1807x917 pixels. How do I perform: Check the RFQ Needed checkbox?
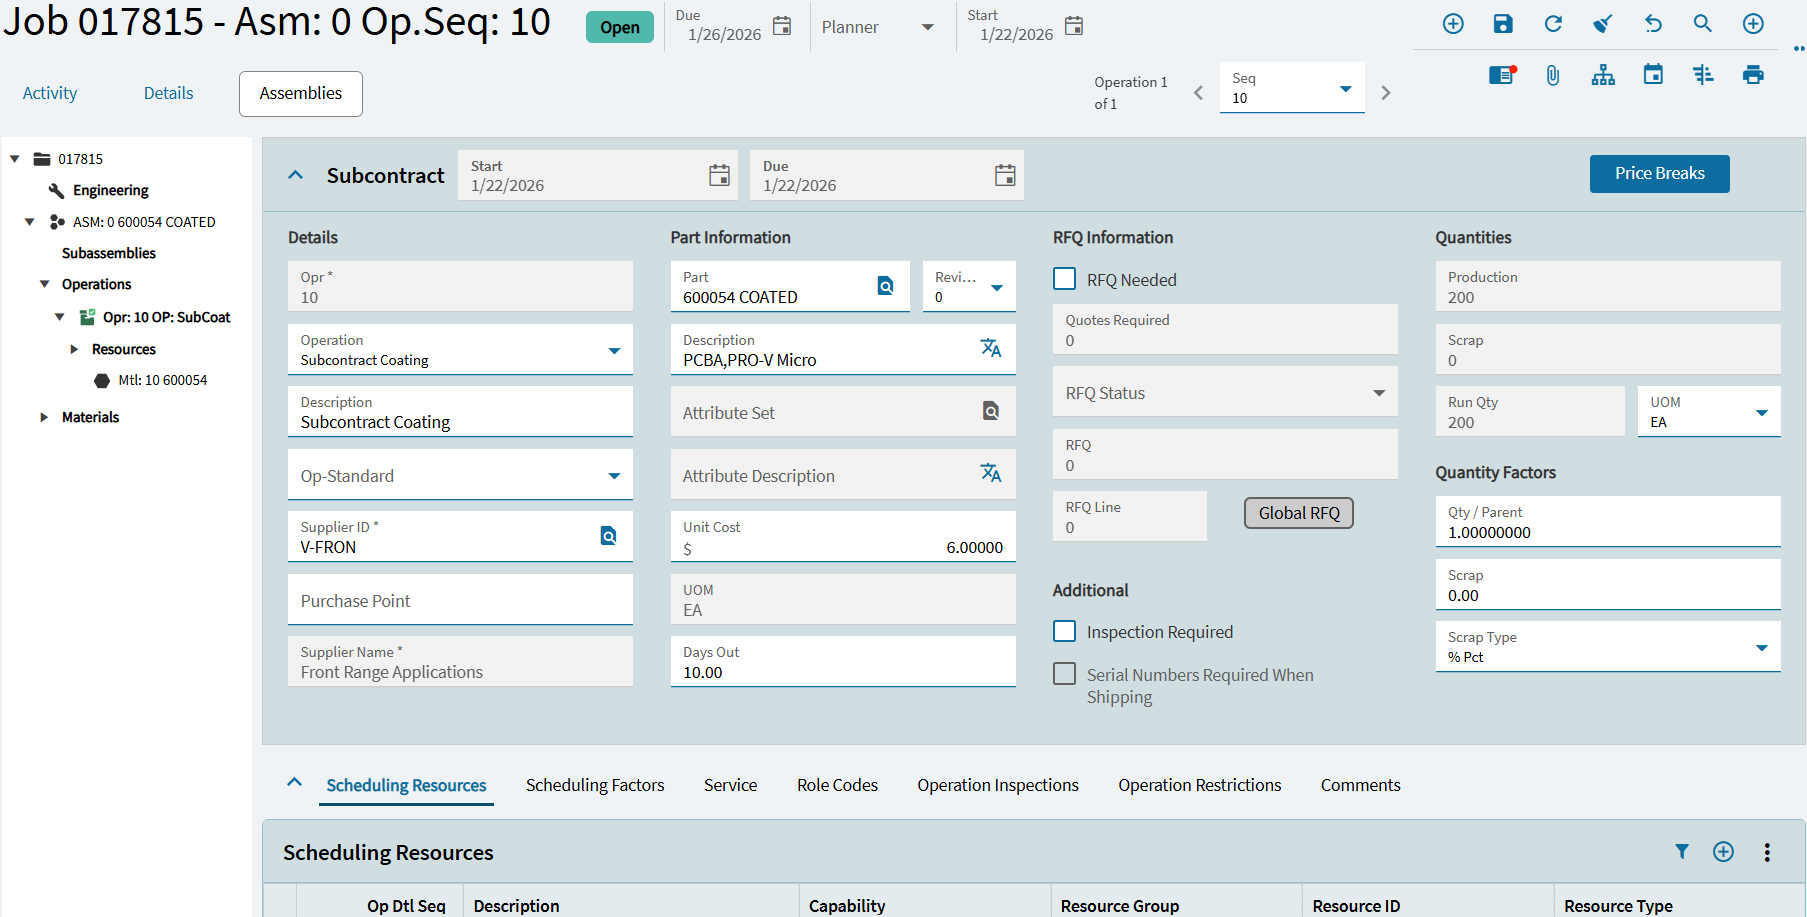coord(1065,279)
